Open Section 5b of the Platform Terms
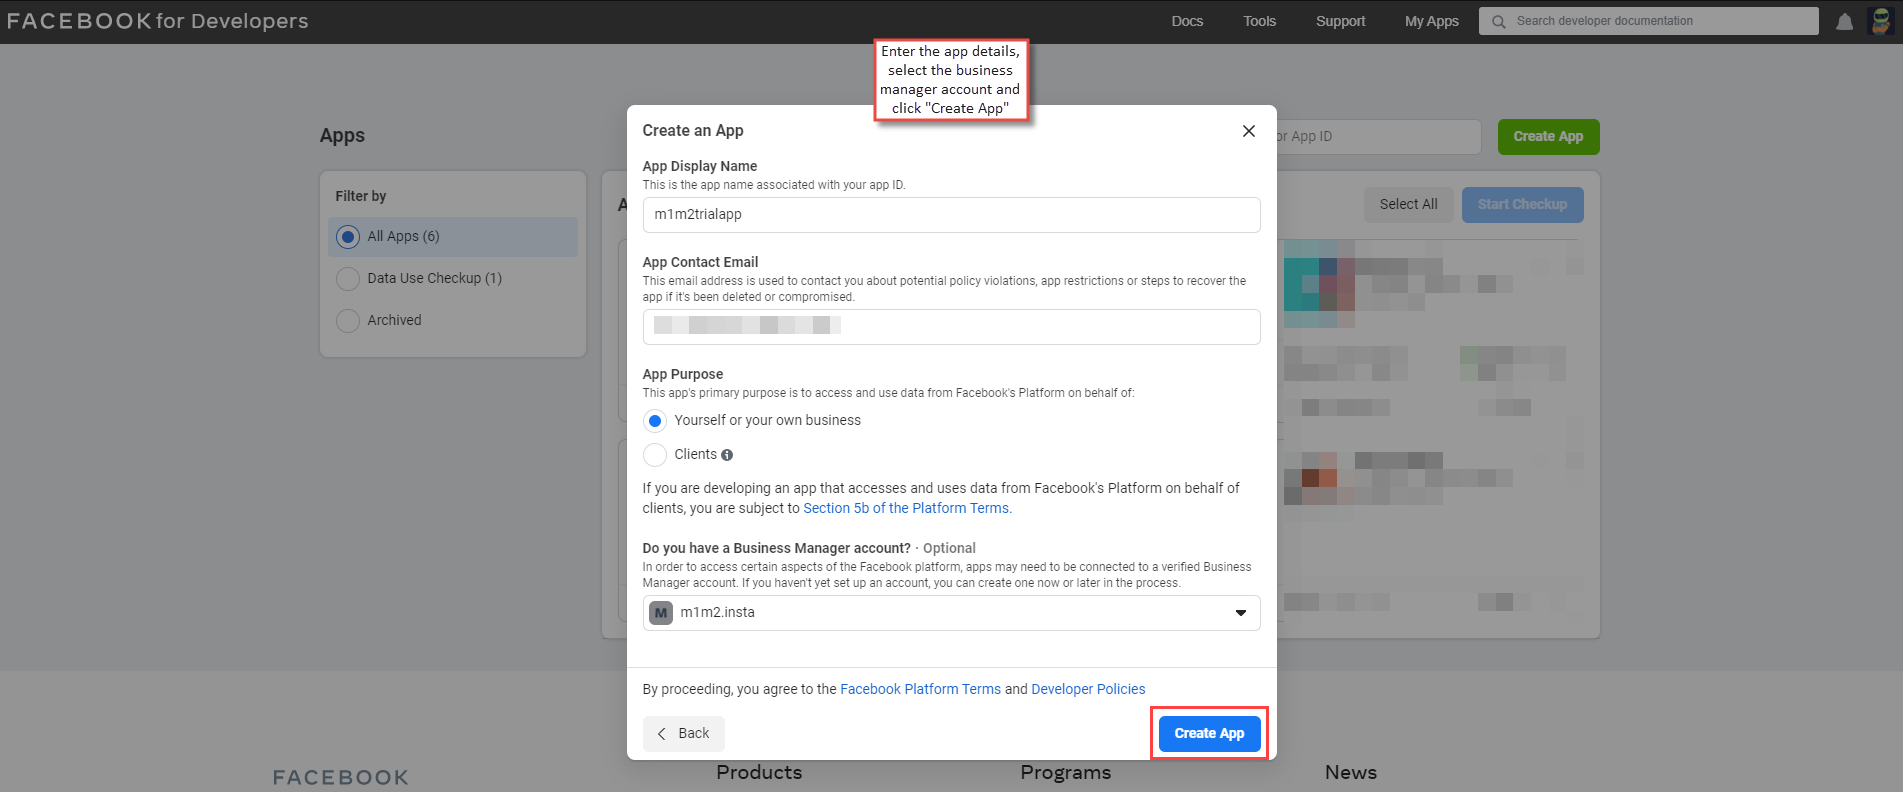 907,509
